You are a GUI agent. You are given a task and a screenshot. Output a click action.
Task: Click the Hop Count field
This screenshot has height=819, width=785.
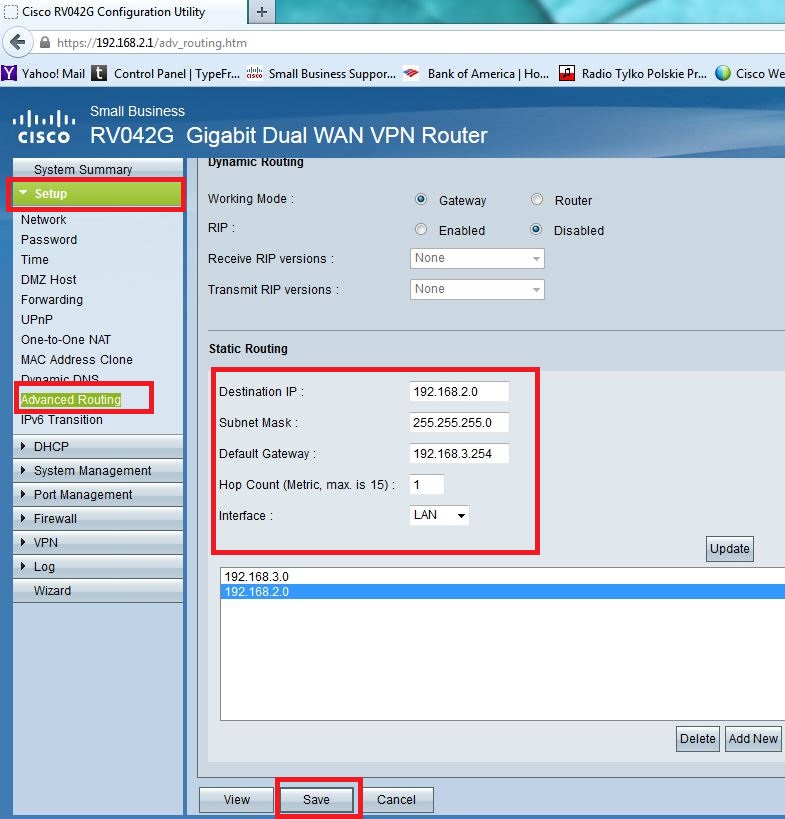pyautogui.click(x=427, y=484)
